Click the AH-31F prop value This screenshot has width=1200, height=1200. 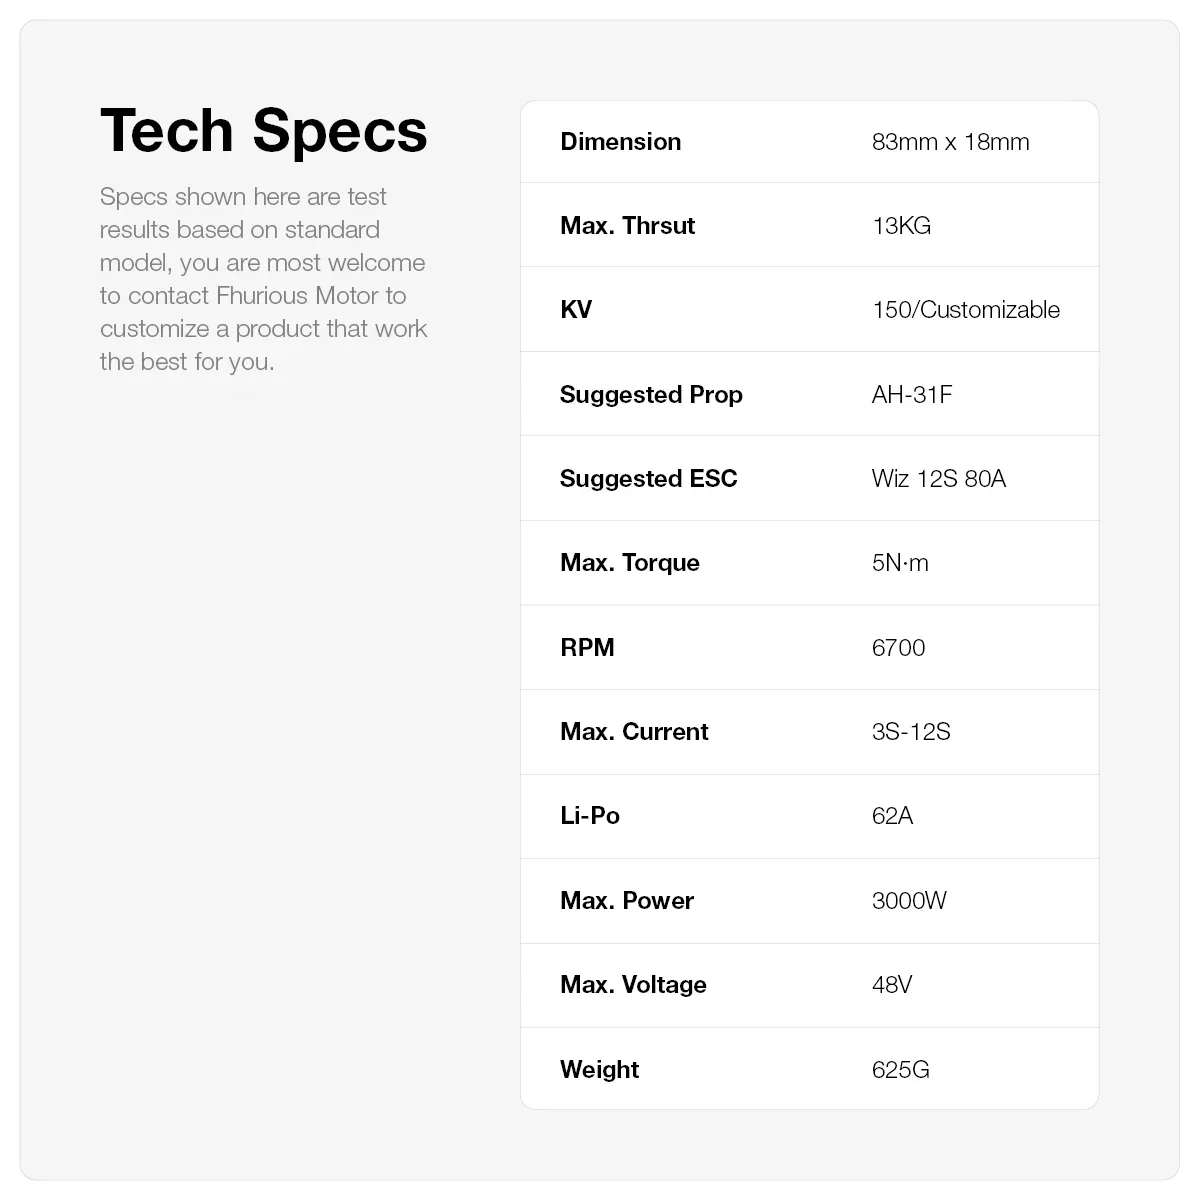tap(911, 395)
